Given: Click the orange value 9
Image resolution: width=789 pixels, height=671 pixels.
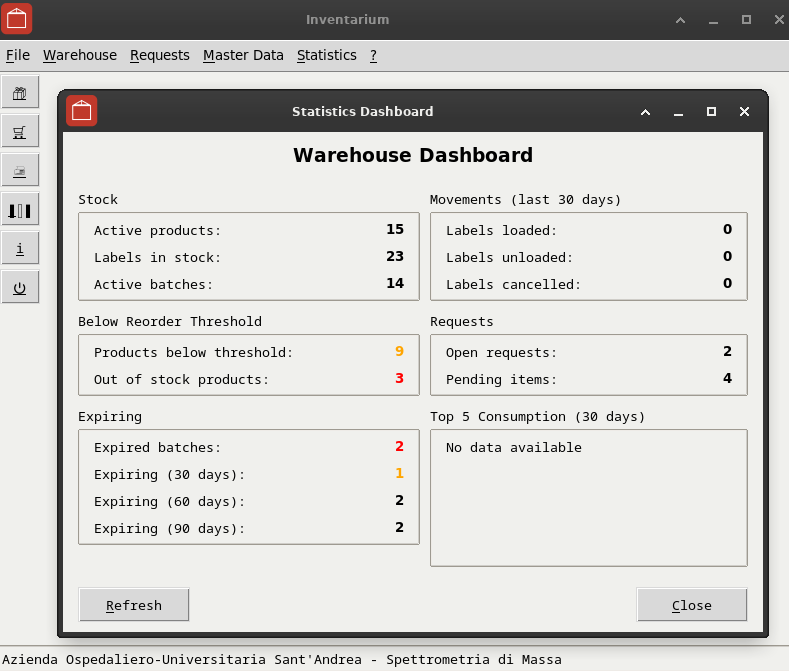Looking at the screenshot, I should [x=400, y=351].
